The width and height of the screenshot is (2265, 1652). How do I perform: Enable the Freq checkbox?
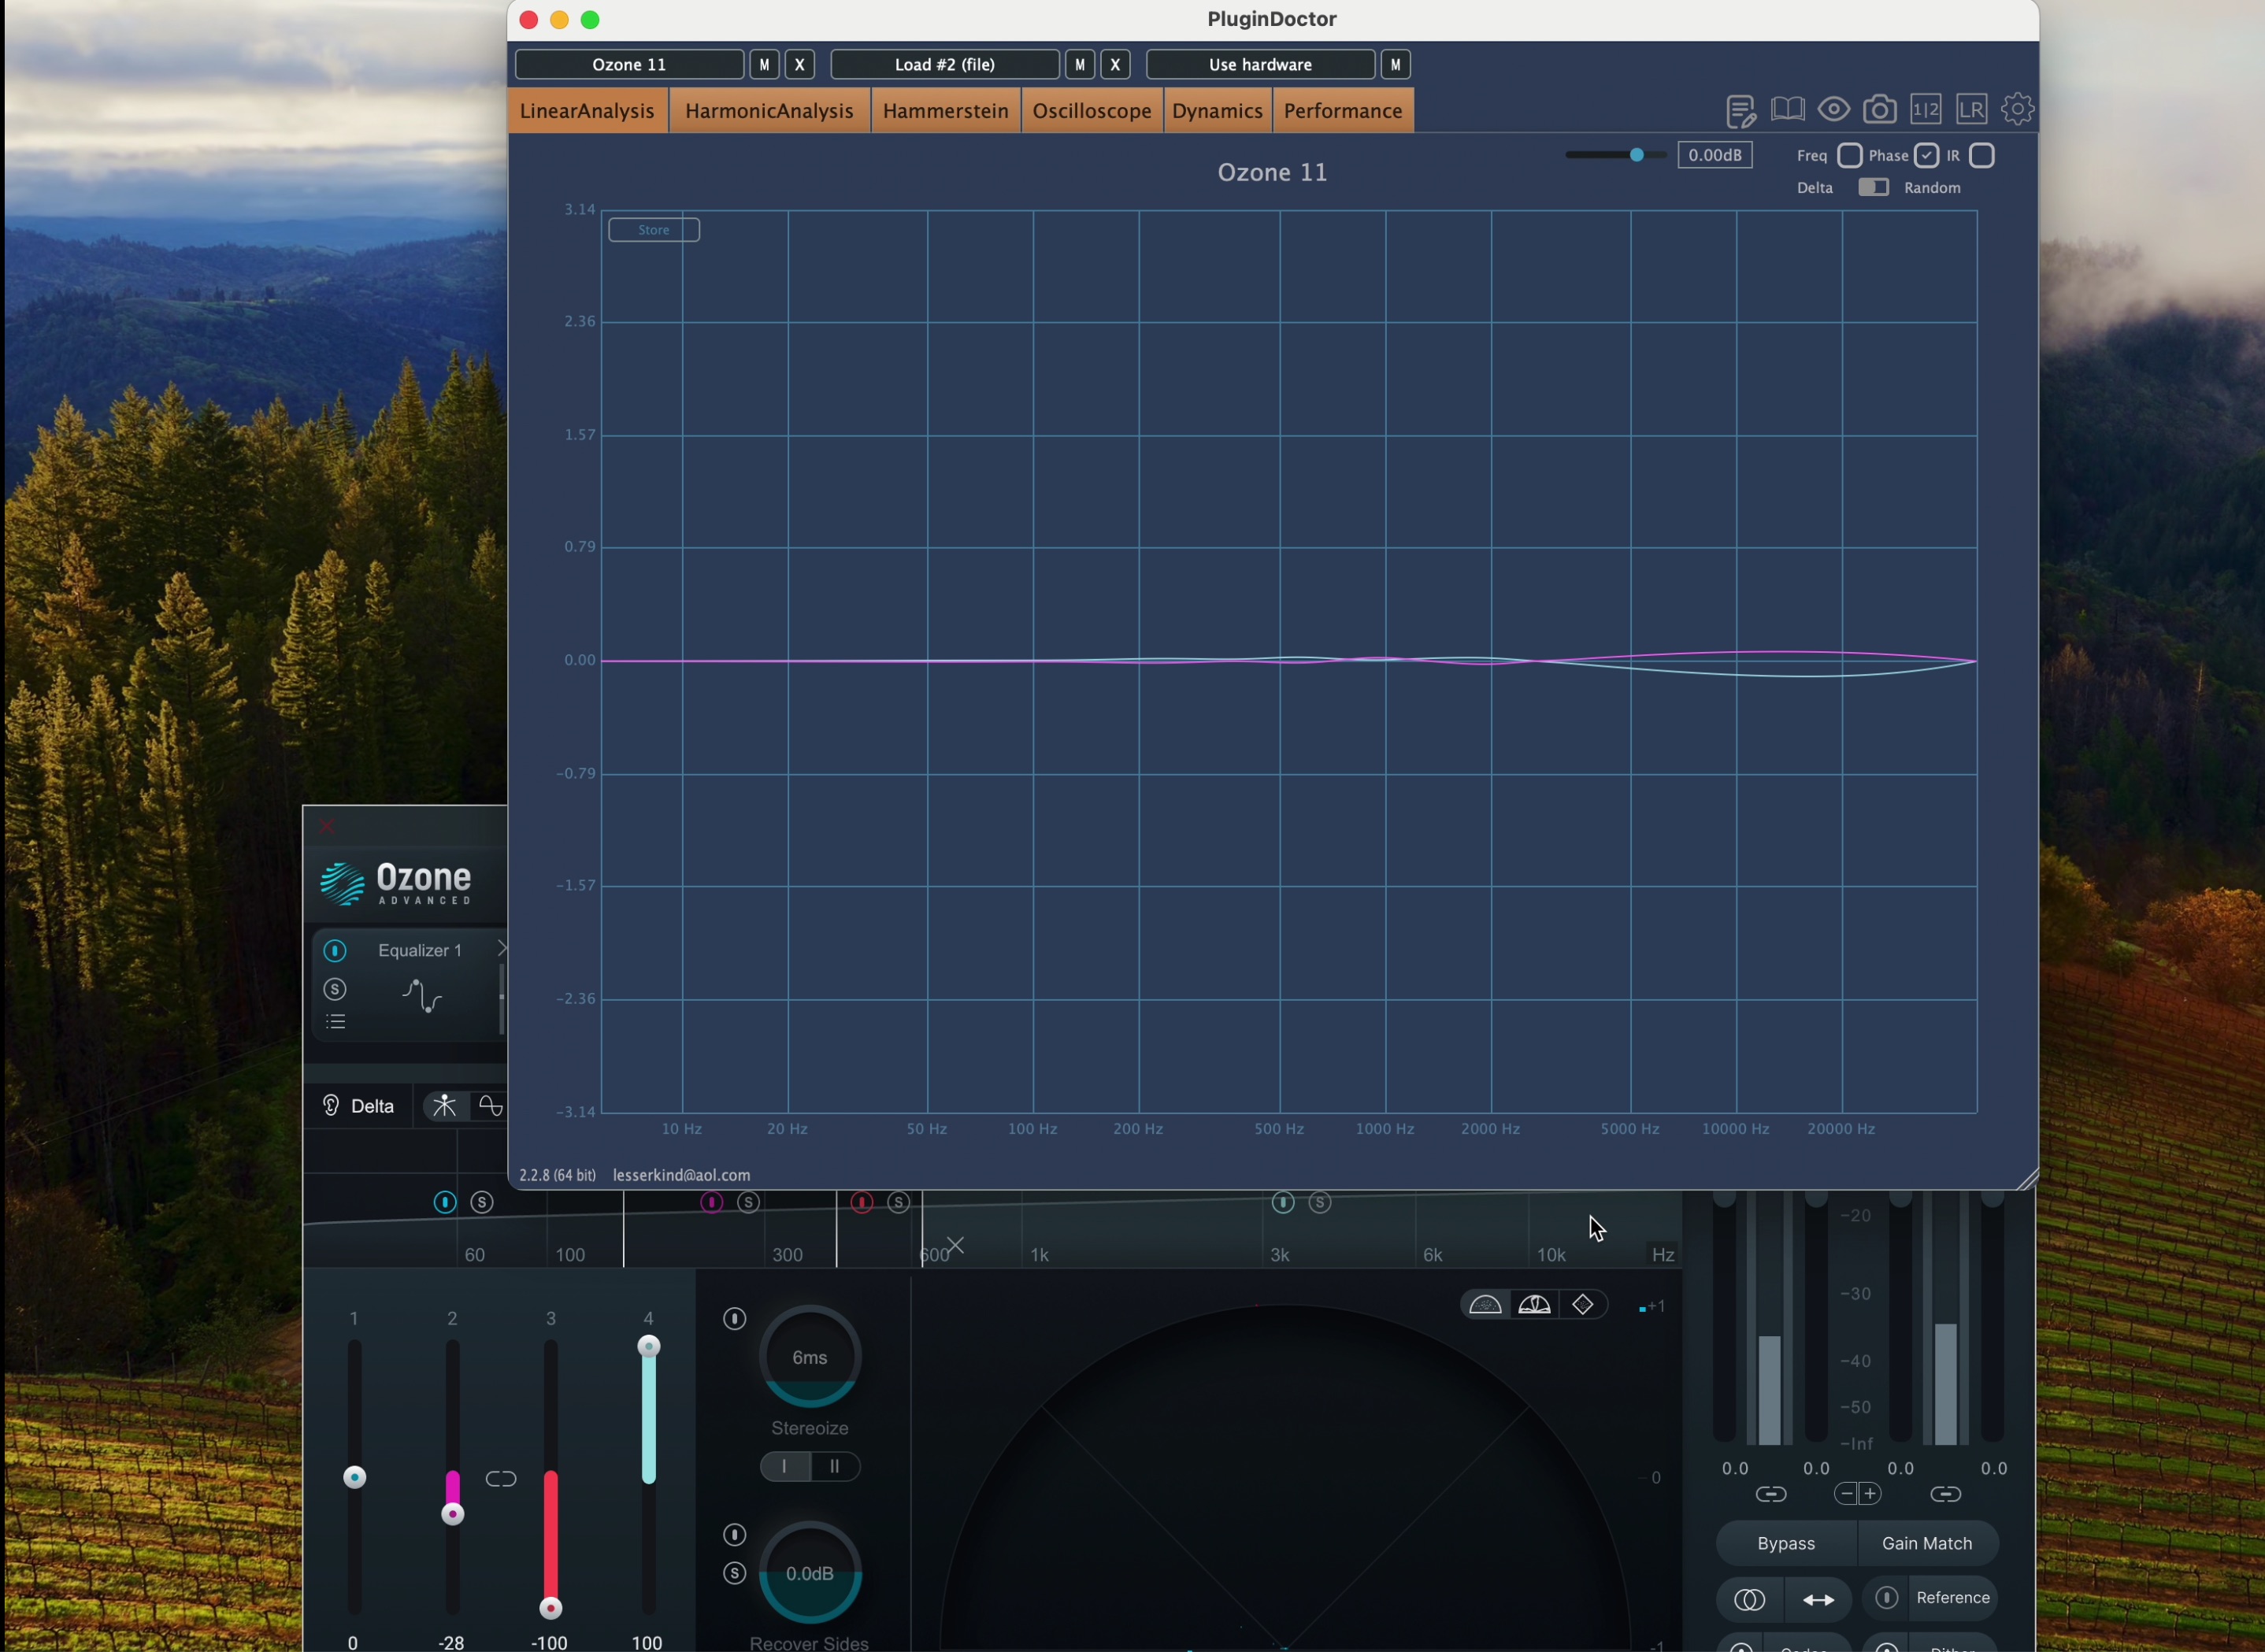[x=1850, y=156]
